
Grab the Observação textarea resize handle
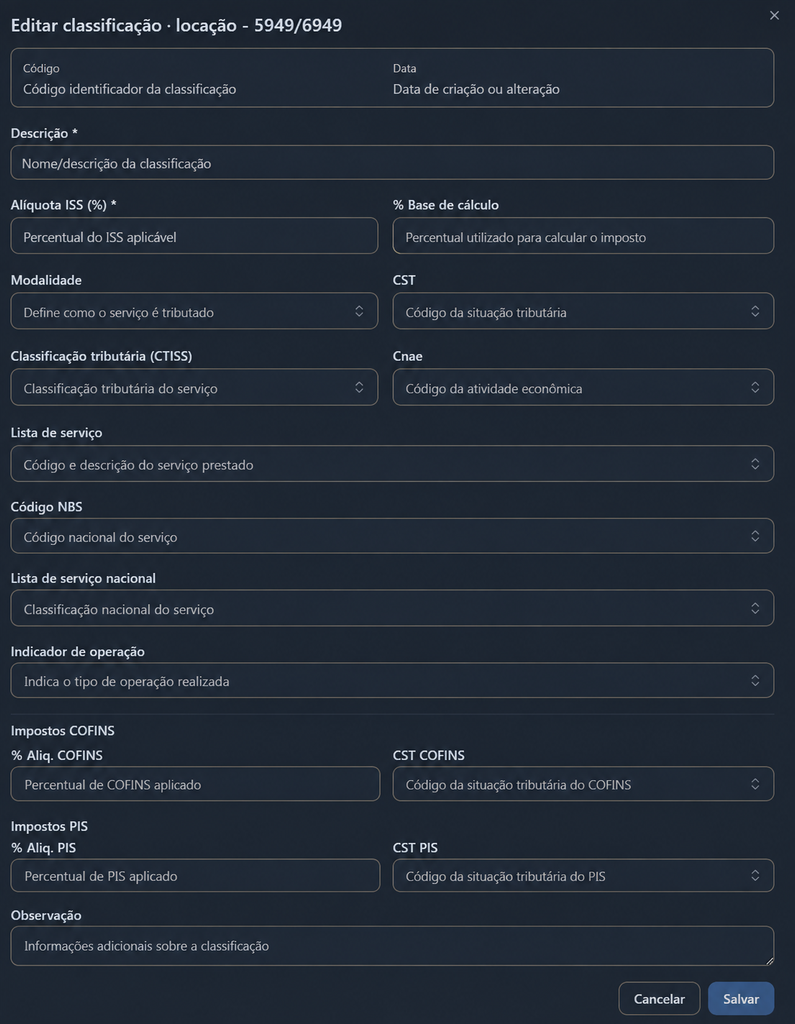click(x=770, y=961)
